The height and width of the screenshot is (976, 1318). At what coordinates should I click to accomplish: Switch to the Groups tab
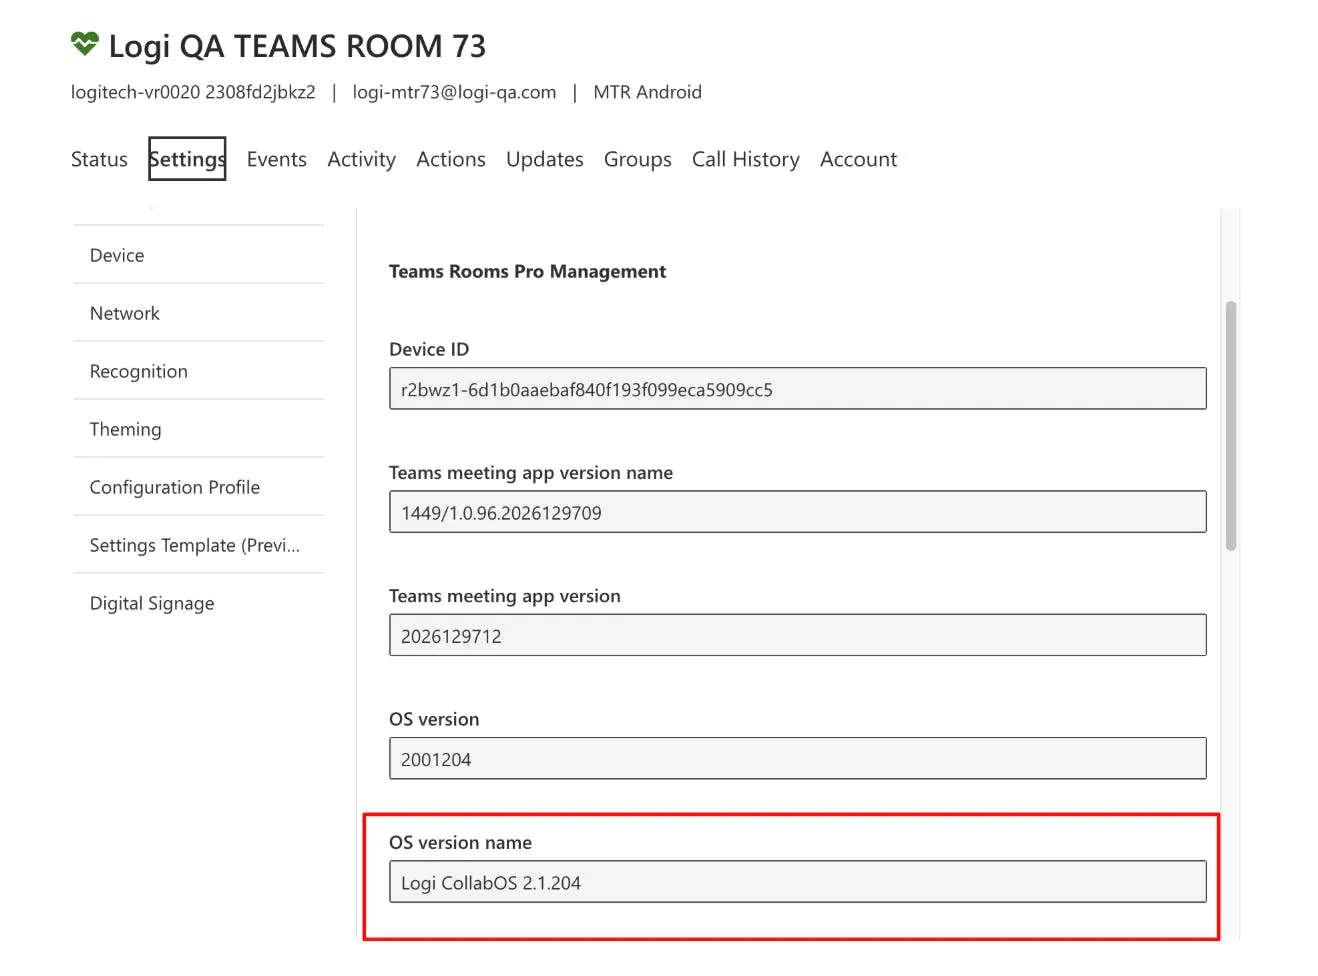click(638, 159)
